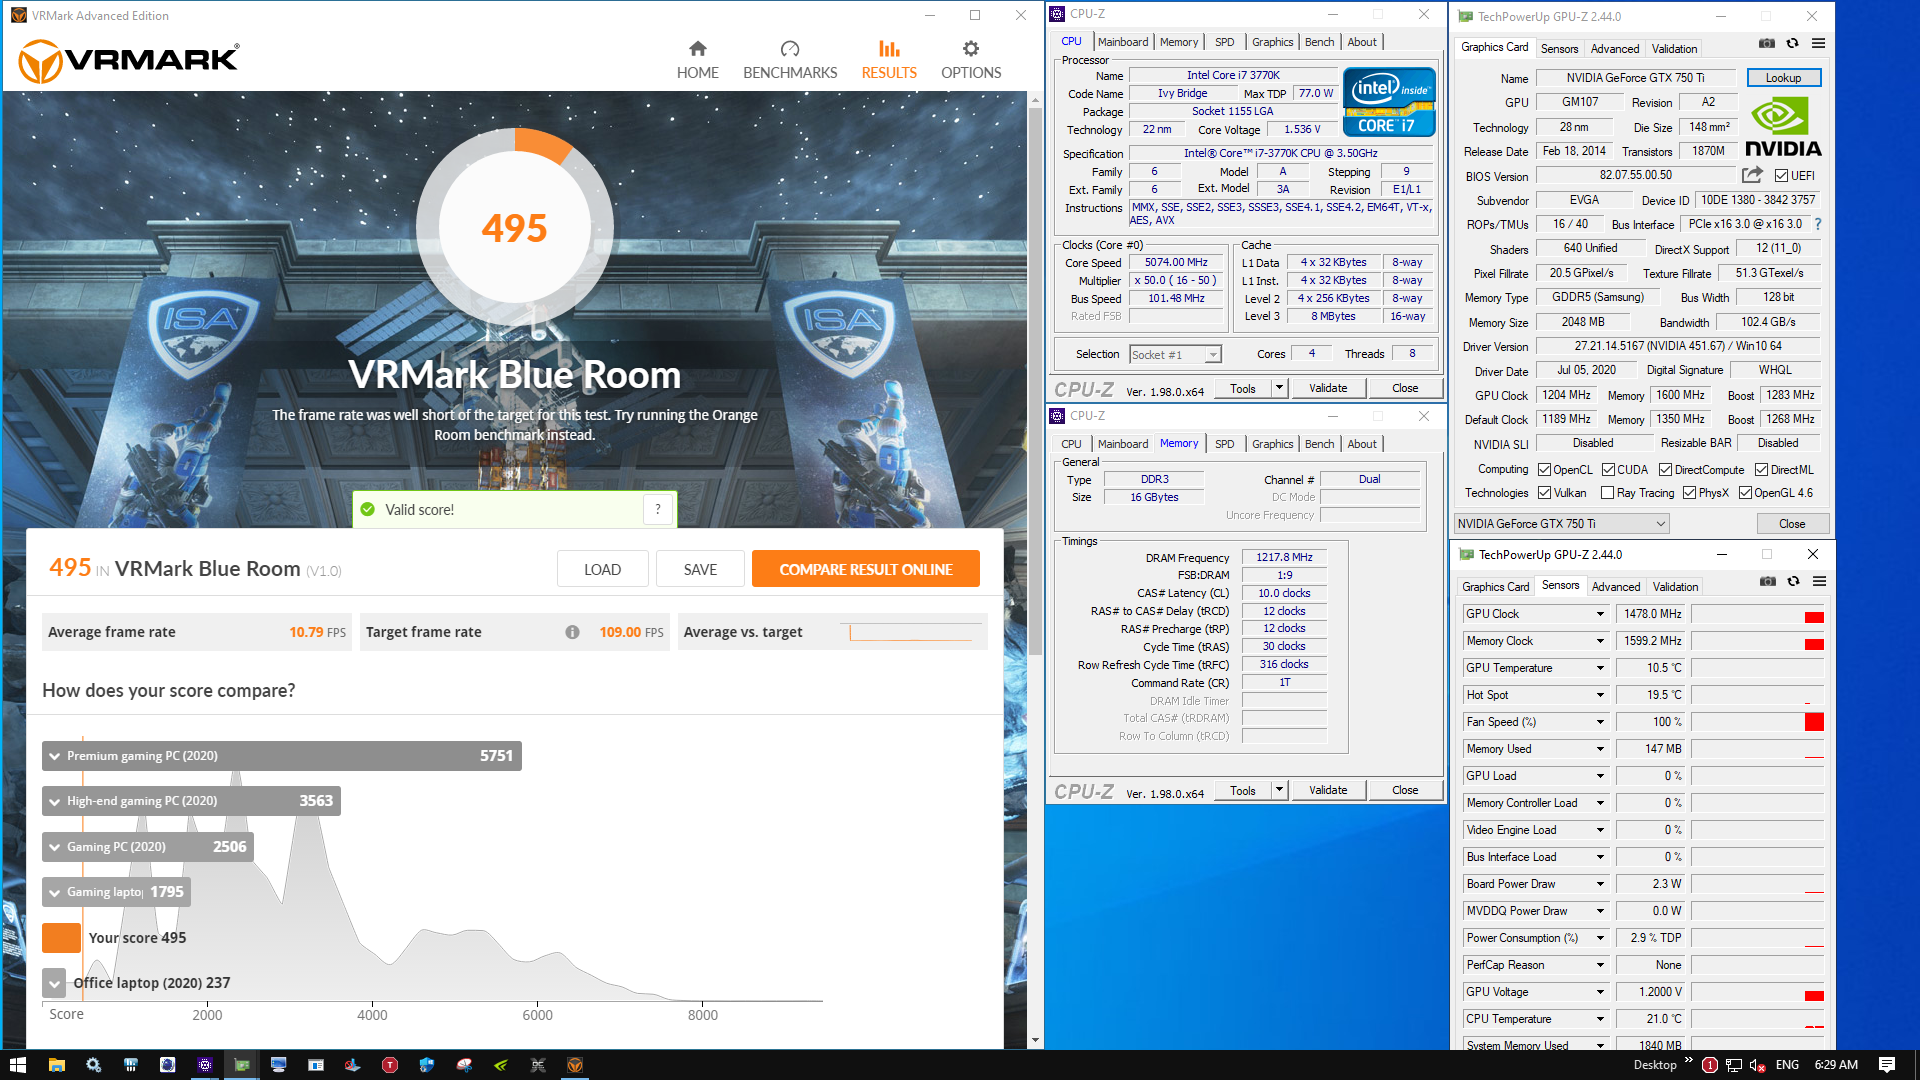The width and height of the screenshot is (1920, 1080).
Task: Open the GPU Clock sensor dropdown
Action: 1600,614
